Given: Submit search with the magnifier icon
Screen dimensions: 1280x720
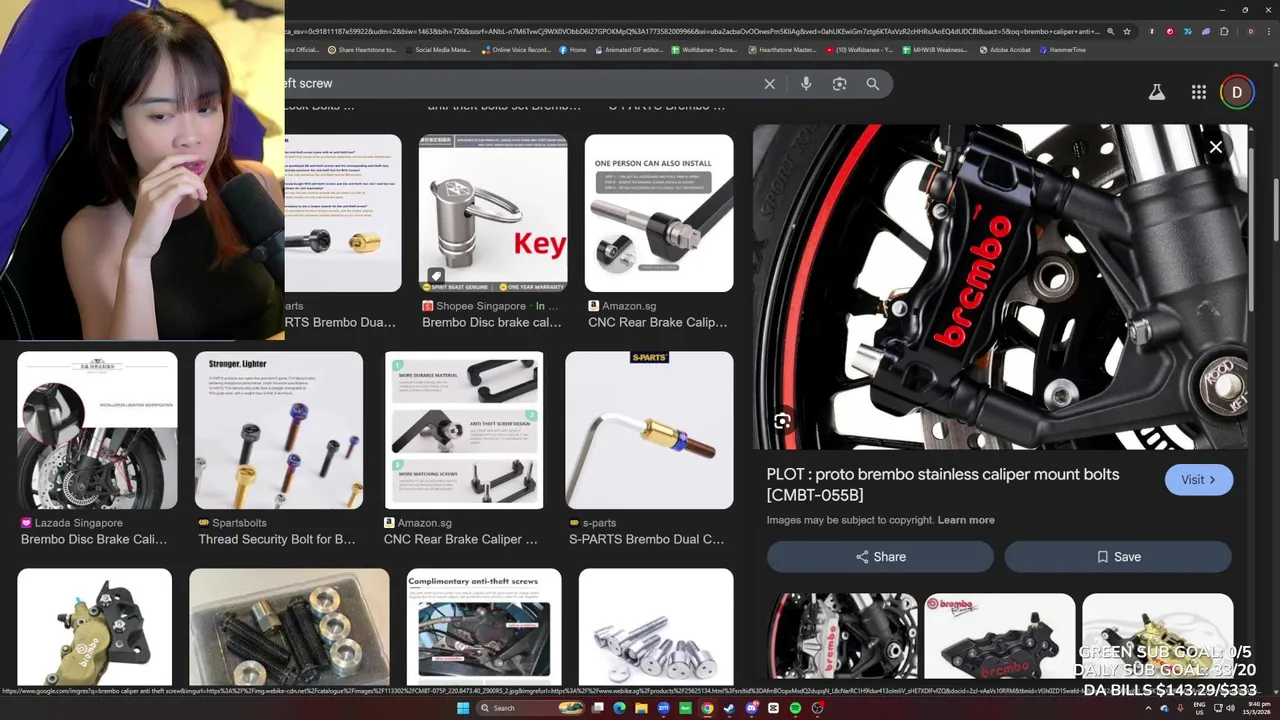Looking at the screenshot, I should tap(873, 84).
